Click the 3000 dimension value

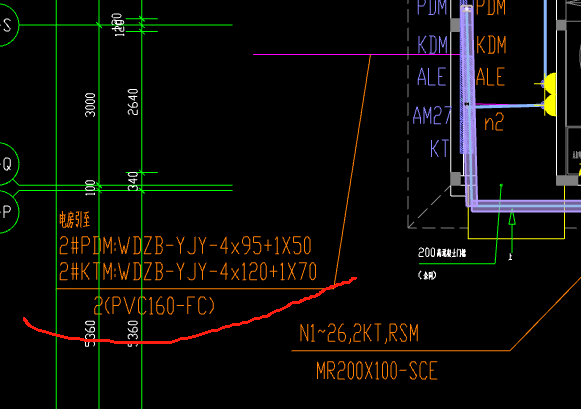[90, 105]
